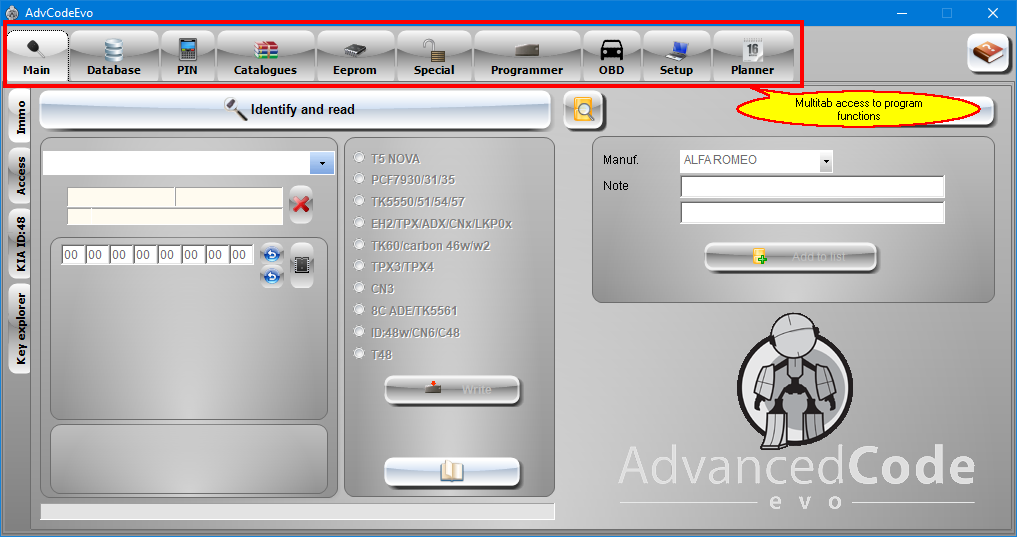Click the first Note input field

[812, 186]
